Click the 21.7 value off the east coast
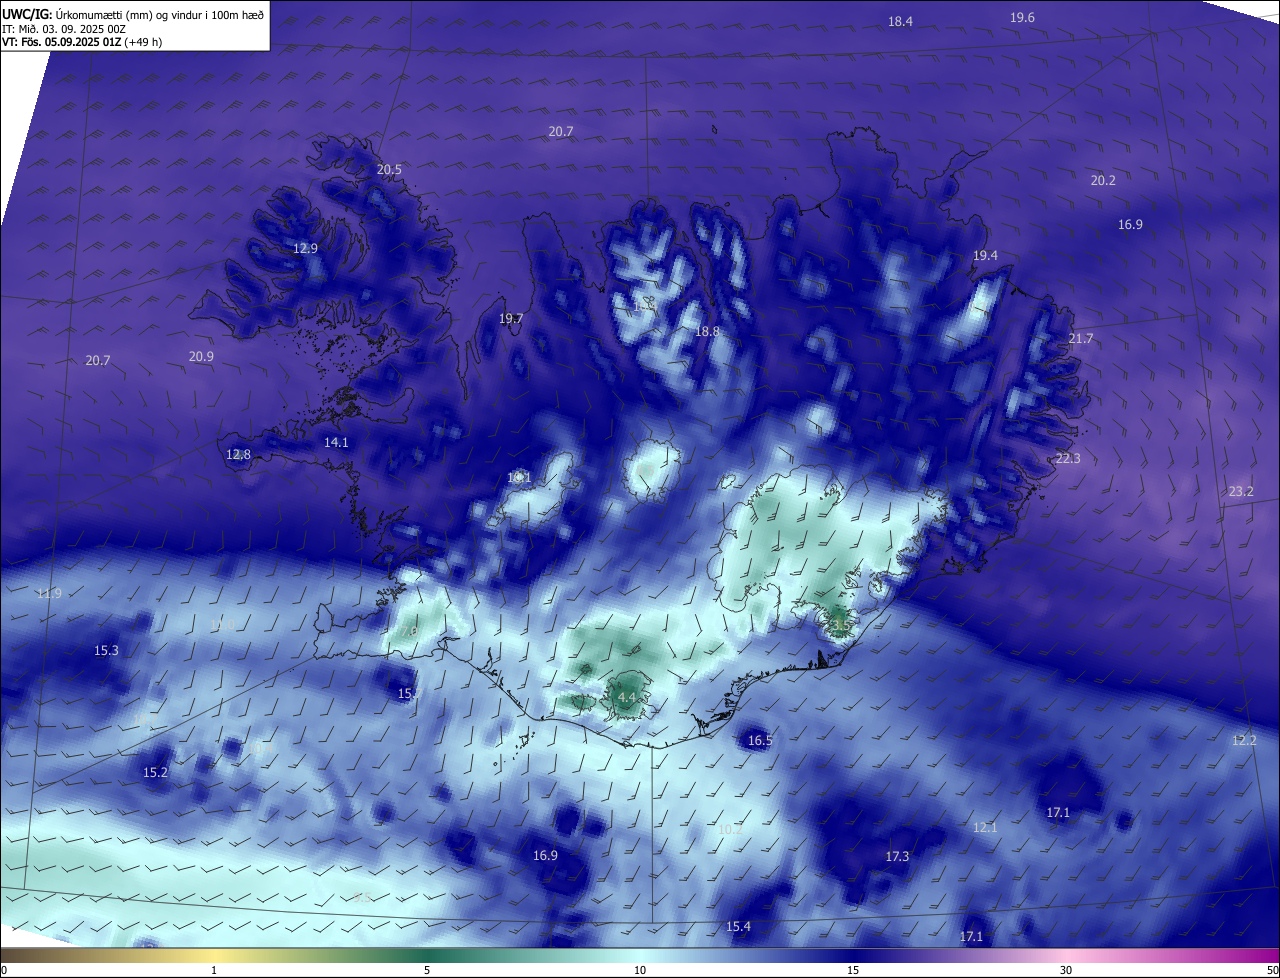The image size is (1280, 978). click(x=1081, y=339)
